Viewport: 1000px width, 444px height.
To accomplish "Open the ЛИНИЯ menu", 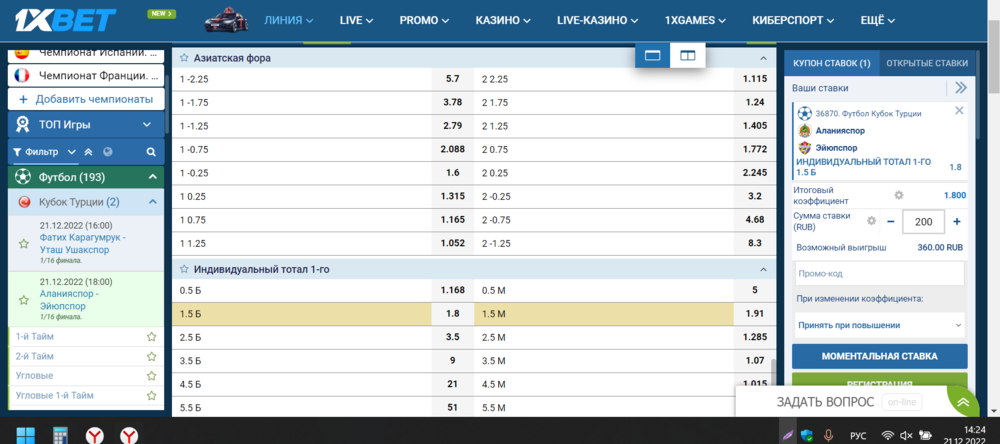I will [x=289, y=20].
